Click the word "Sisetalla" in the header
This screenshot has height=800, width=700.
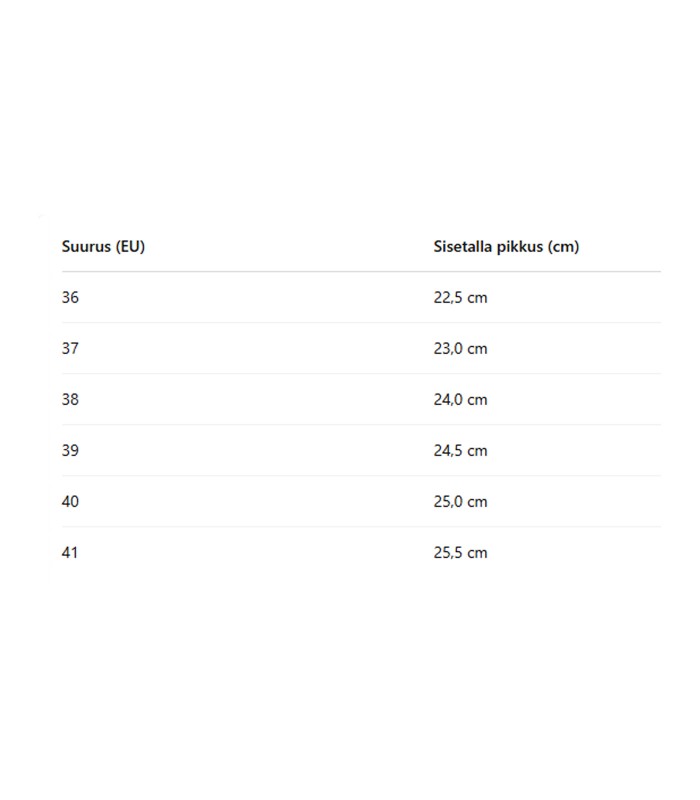[x=463, y=246]
